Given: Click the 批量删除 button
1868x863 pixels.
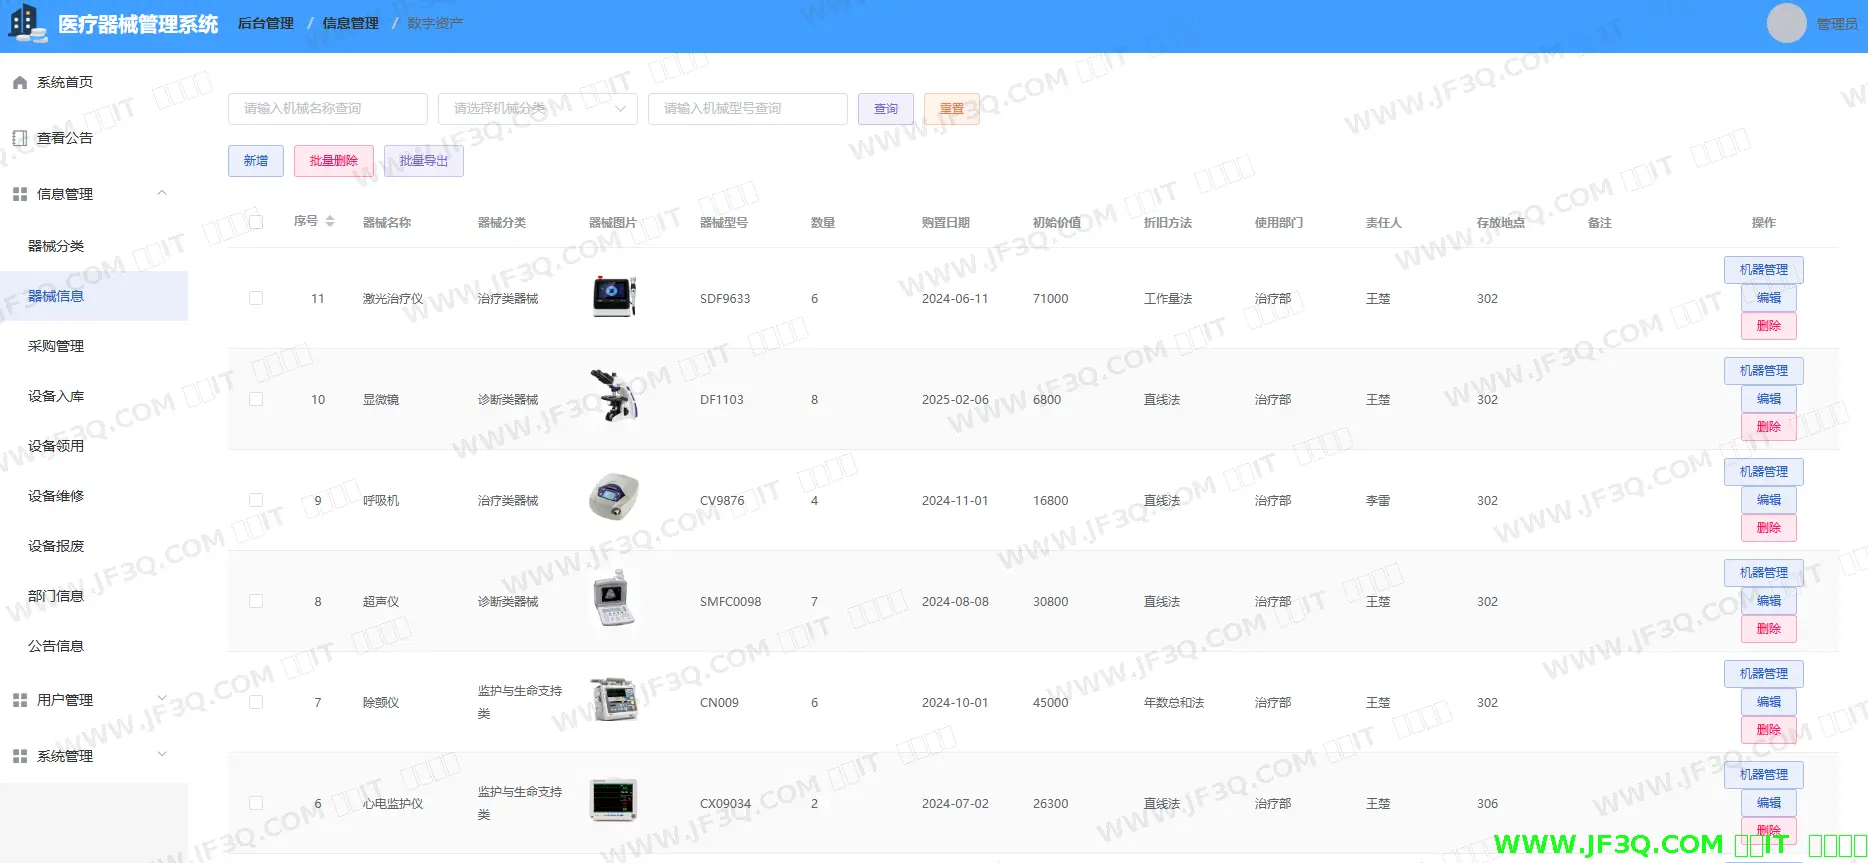Looking at the screenshot, I should coord(333,161).
